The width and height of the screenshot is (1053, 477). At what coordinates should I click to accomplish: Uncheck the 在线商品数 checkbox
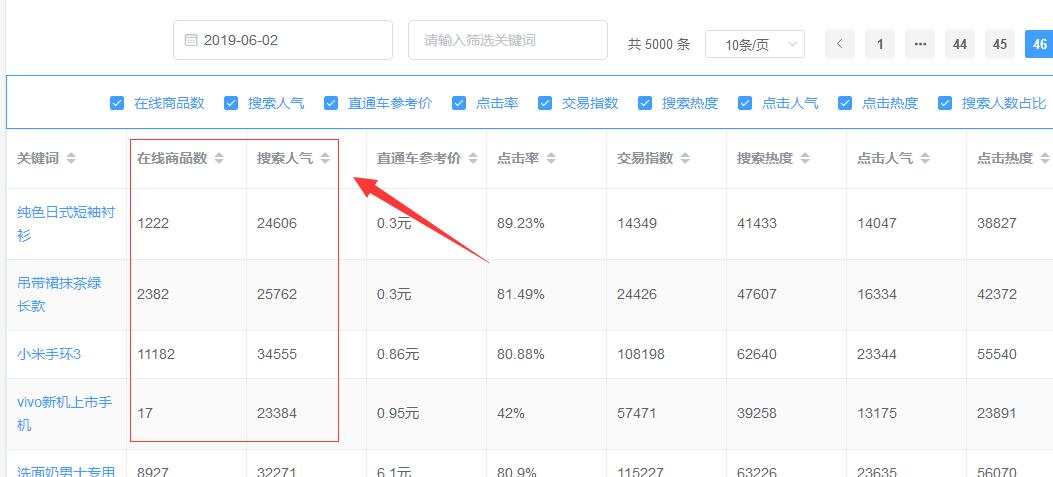pyautogui.click(x=117, y=103)
